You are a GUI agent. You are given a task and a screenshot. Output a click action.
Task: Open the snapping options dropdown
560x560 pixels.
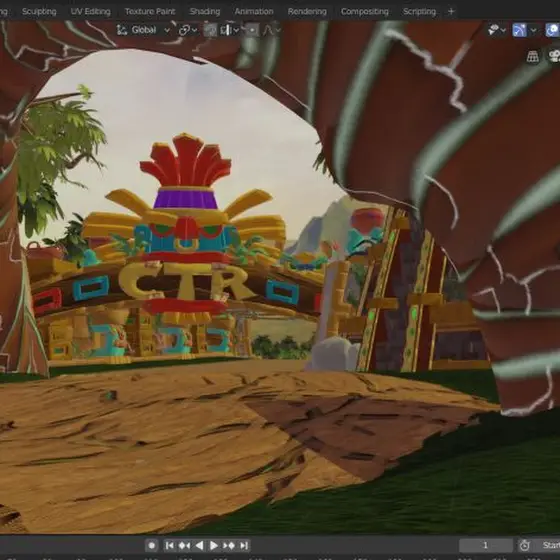[230, 30]
